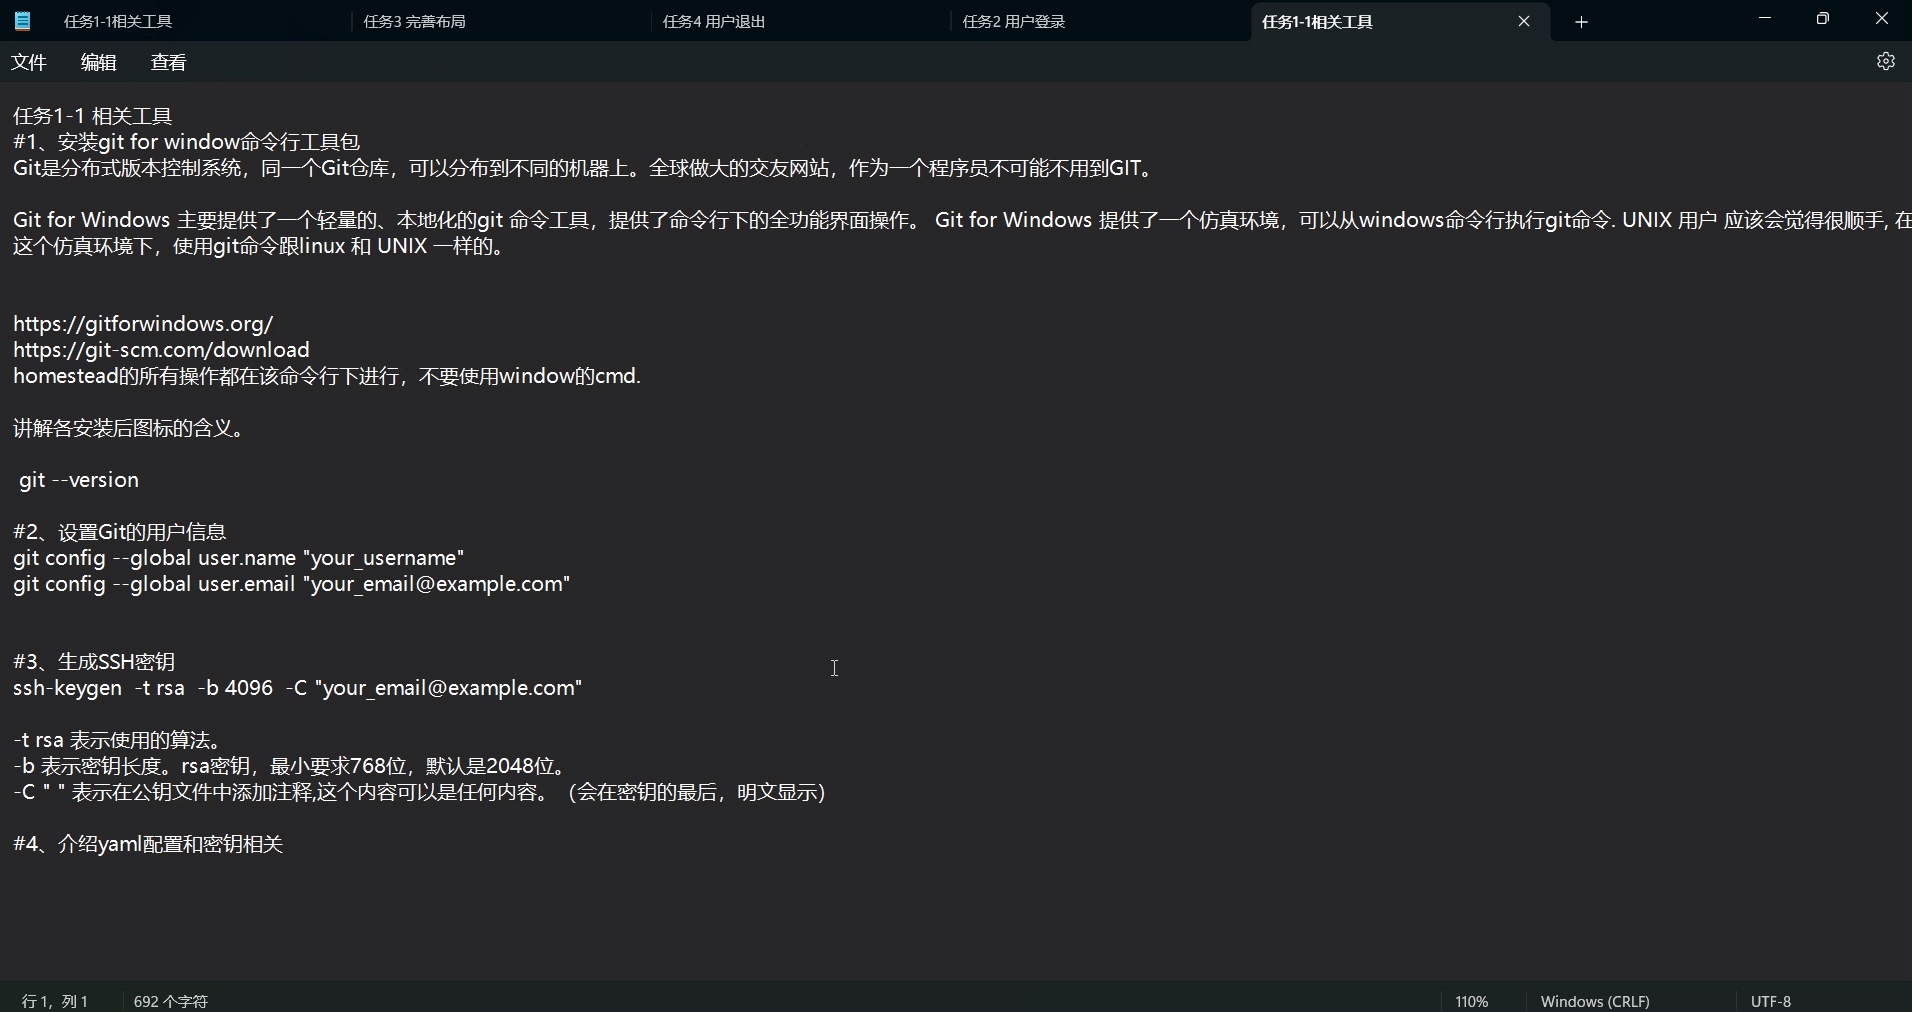
Task: Open the 查看 menu
Action: pyautogui.click(x=168, y=62)
